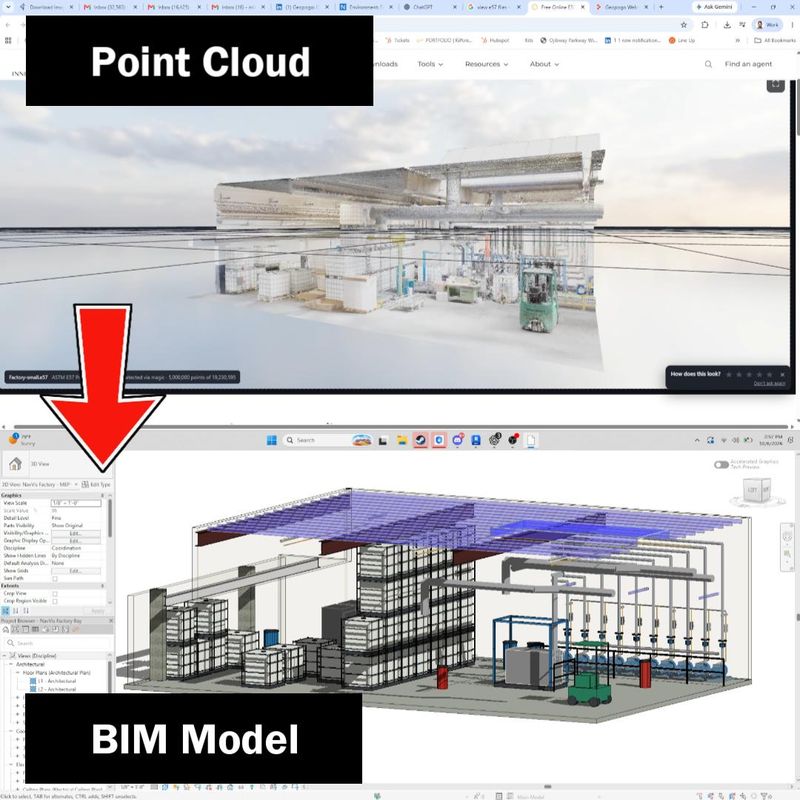This screenshot has width=800, height=800.
Task: Click Edit for Show Grids
Action: 76,571
